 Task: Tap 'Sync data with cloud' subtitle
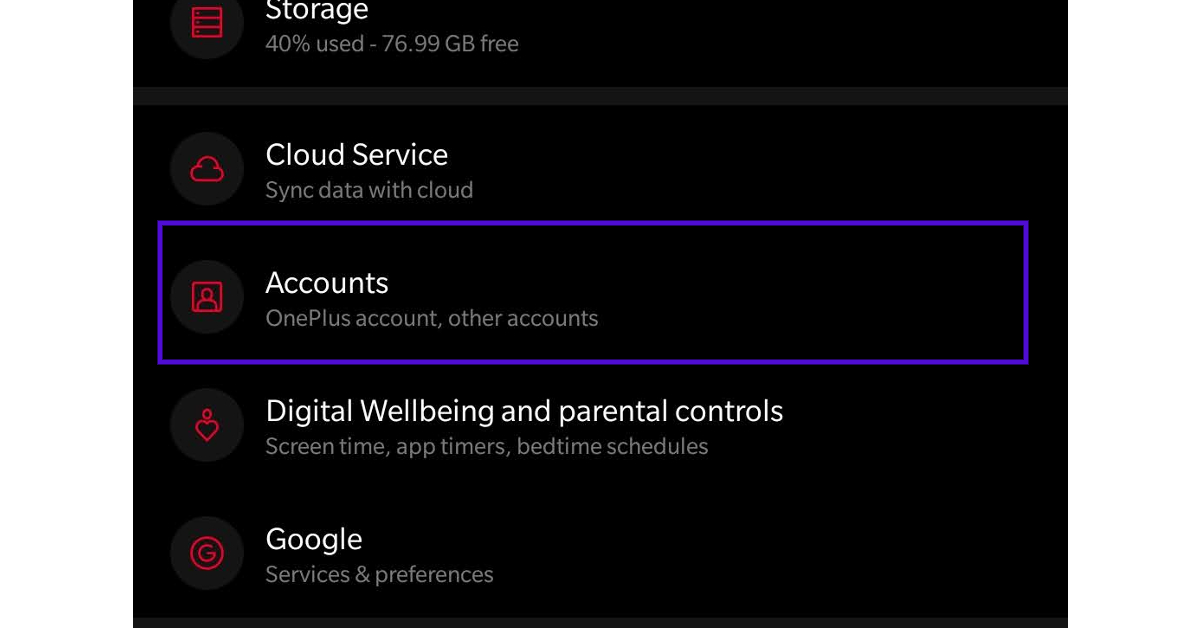pos(369,190)
